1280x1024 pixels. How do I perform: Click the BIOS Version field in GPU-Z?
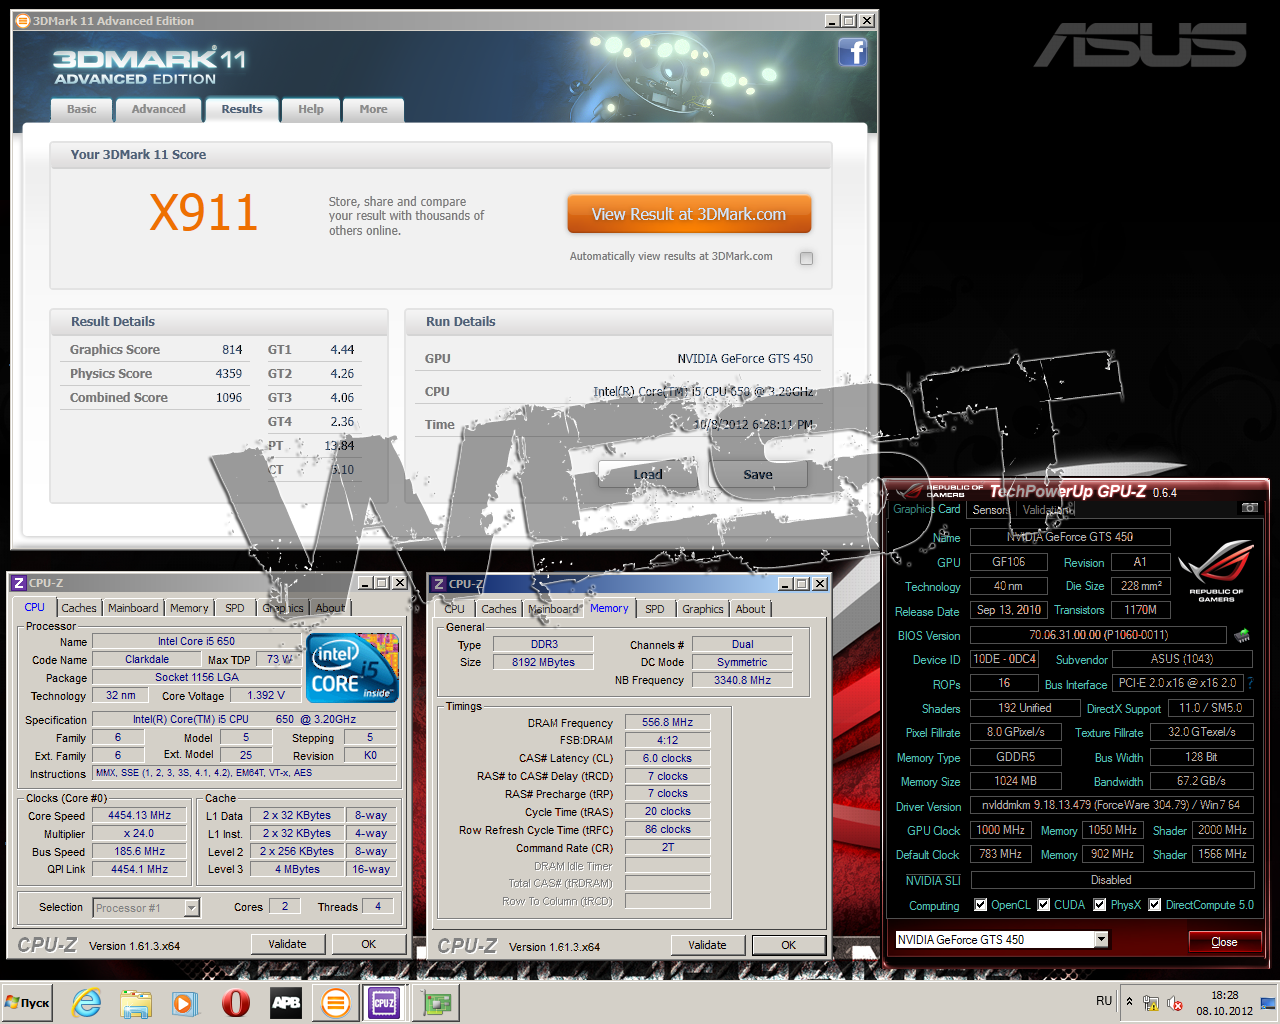pyautogui.click(x=1098, y=635)
